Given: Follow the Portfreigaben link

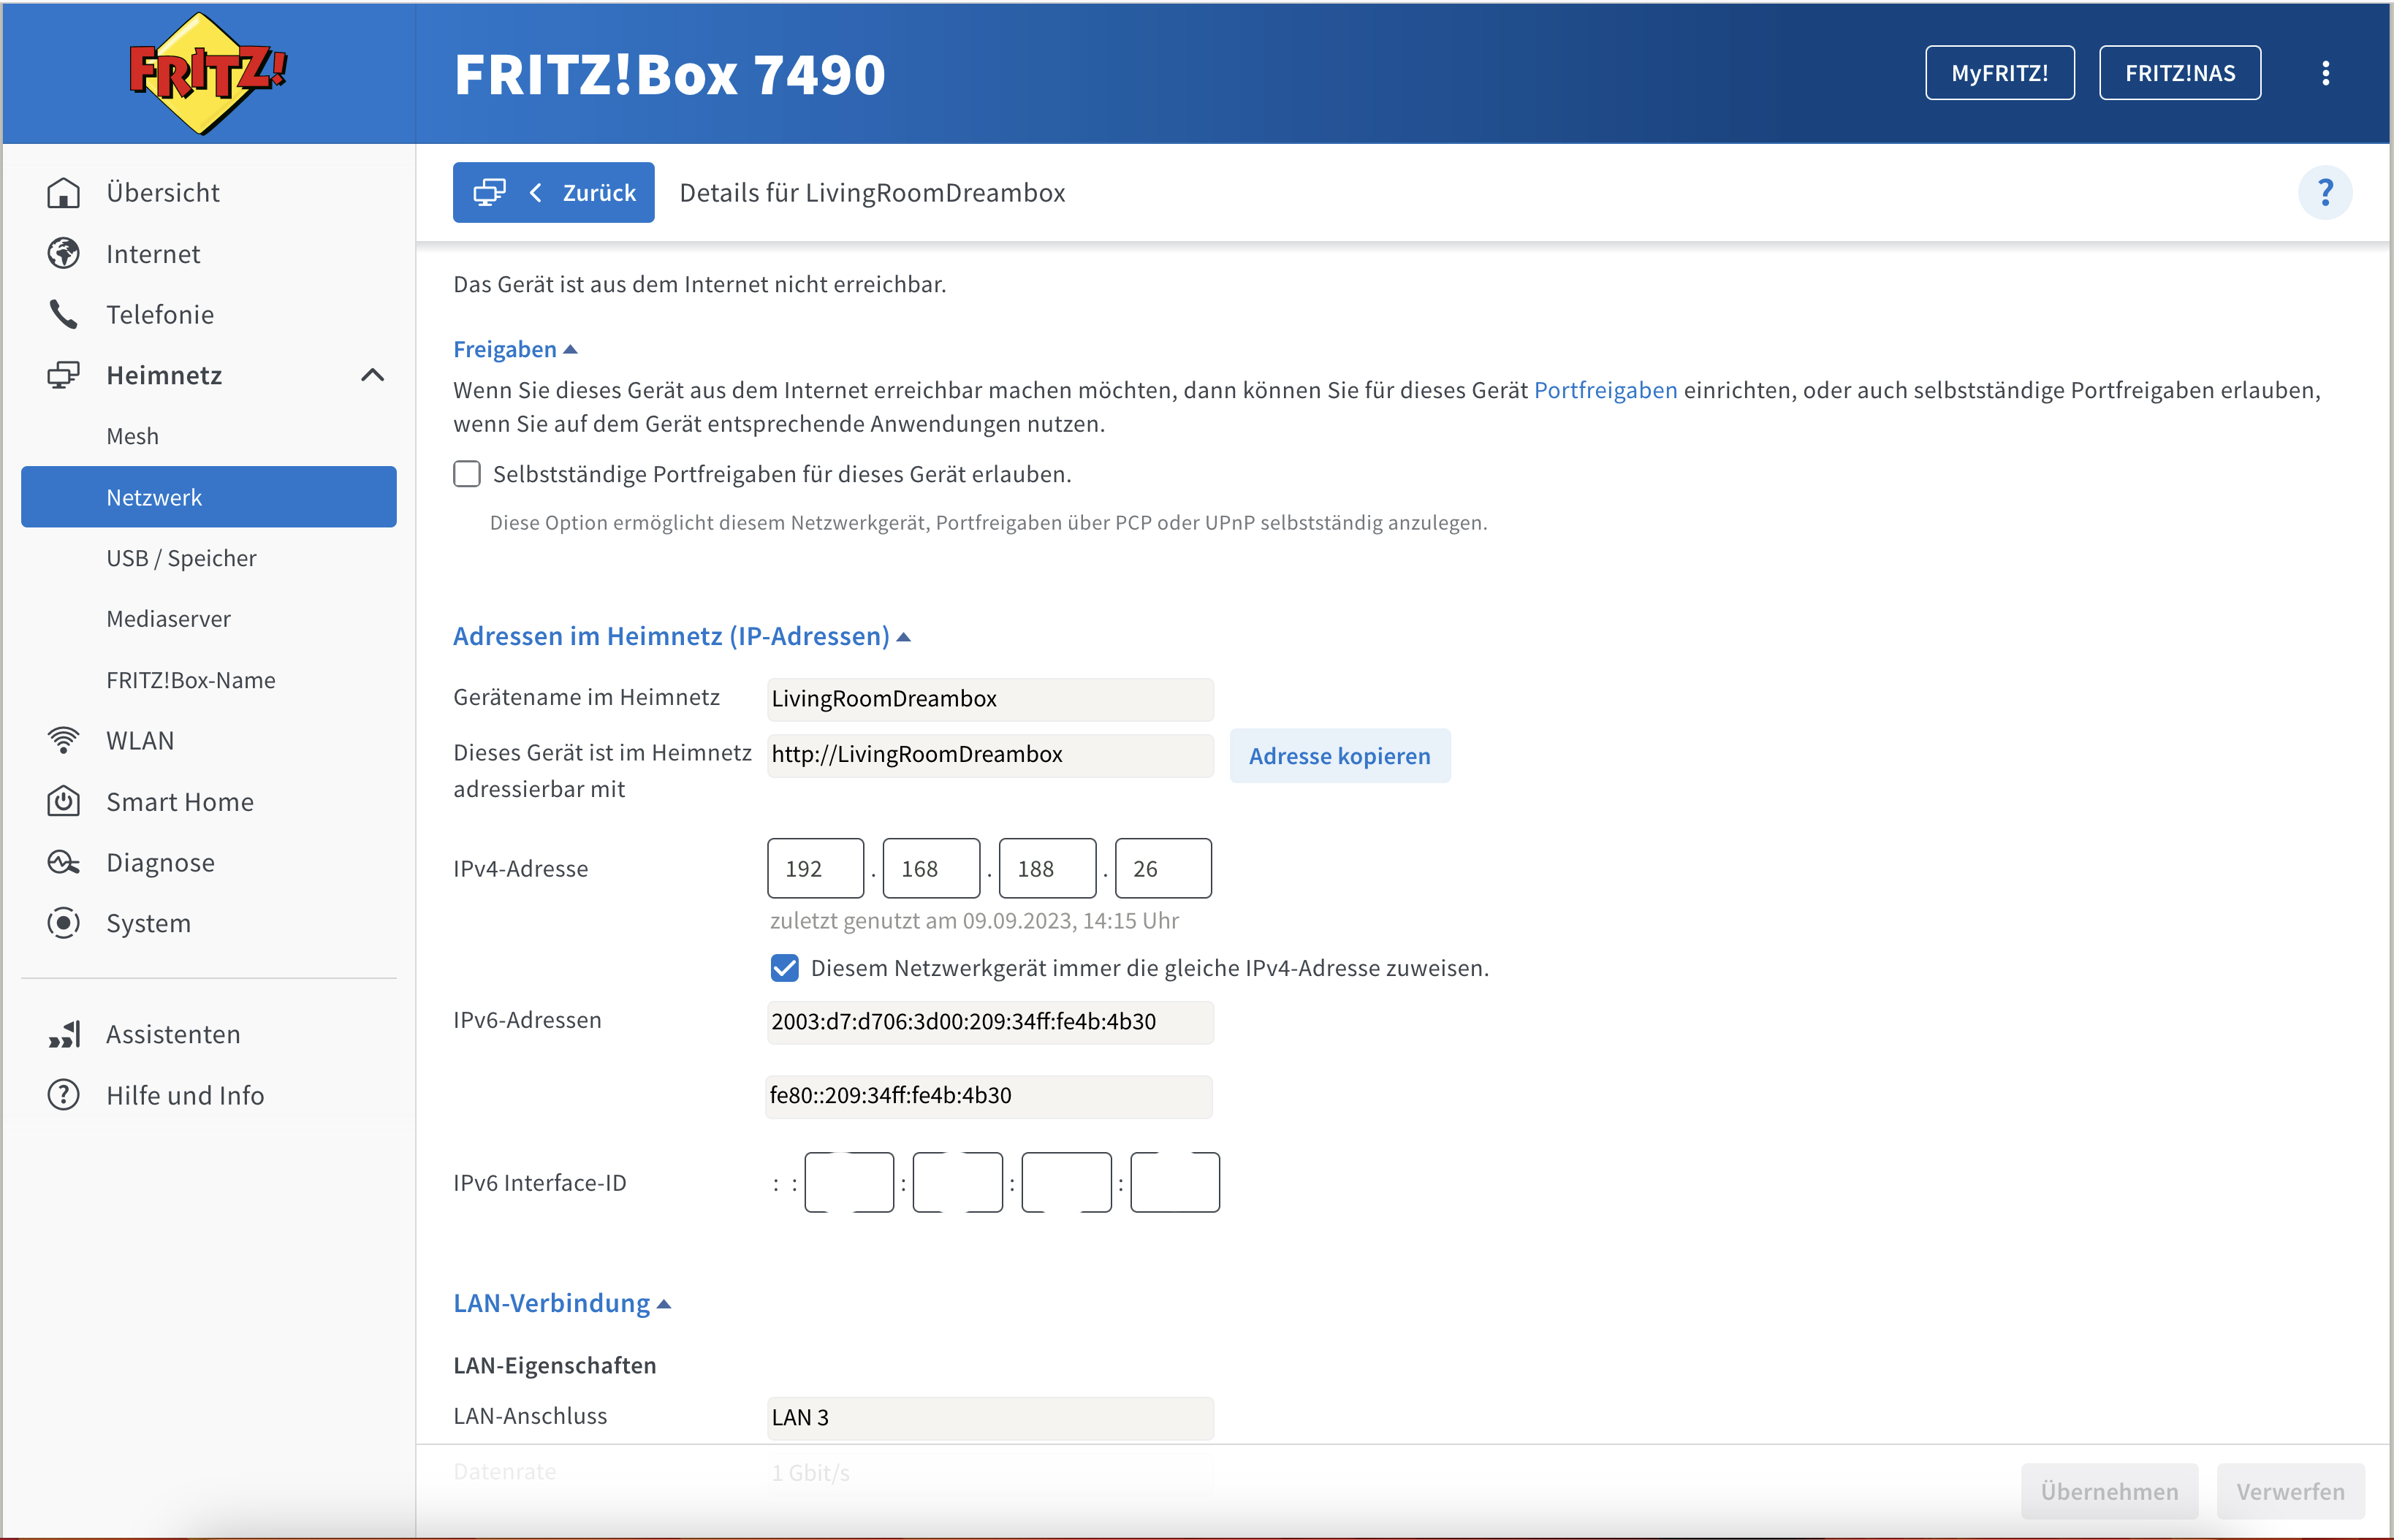Looking at the screenshot, I should pyautogui.click(x=1605, y=390).
